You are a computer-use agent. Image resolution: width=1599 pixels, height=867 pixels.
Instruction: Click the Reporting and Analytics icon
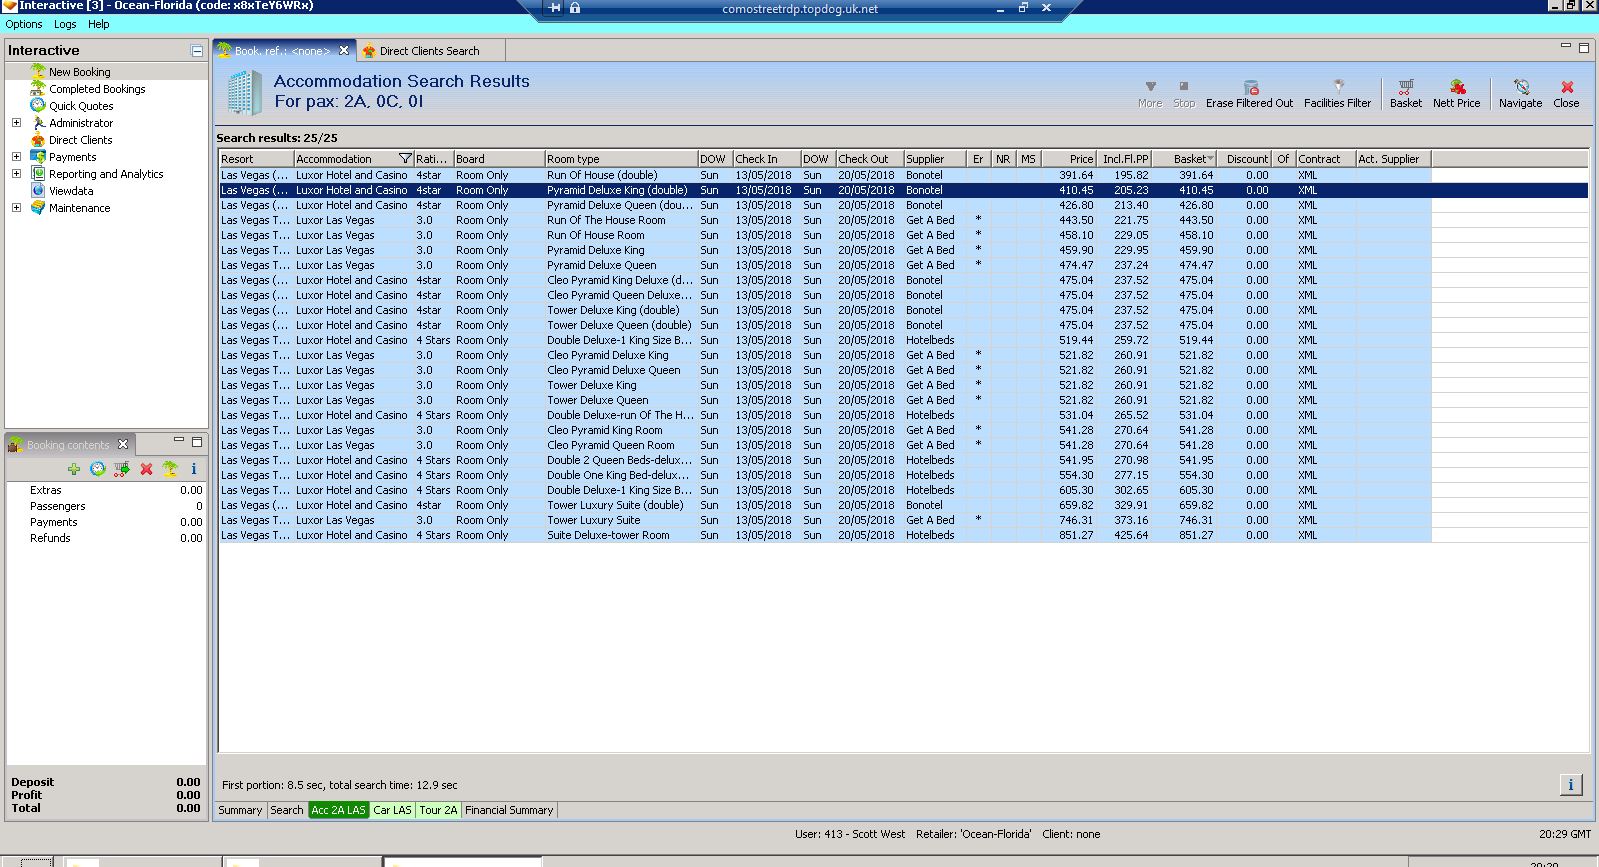click(x=38, y=173)
